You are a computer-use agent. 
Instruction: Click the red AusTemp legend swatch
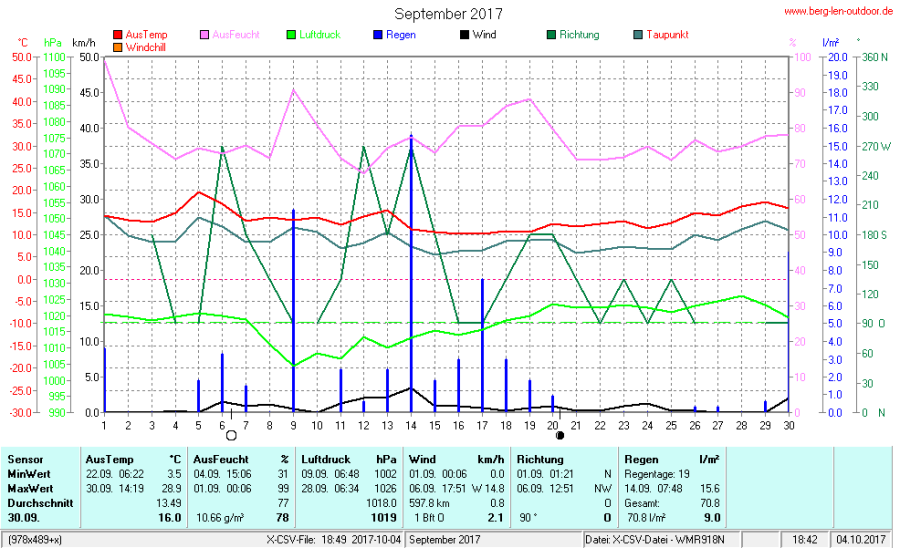pos(118,35)
